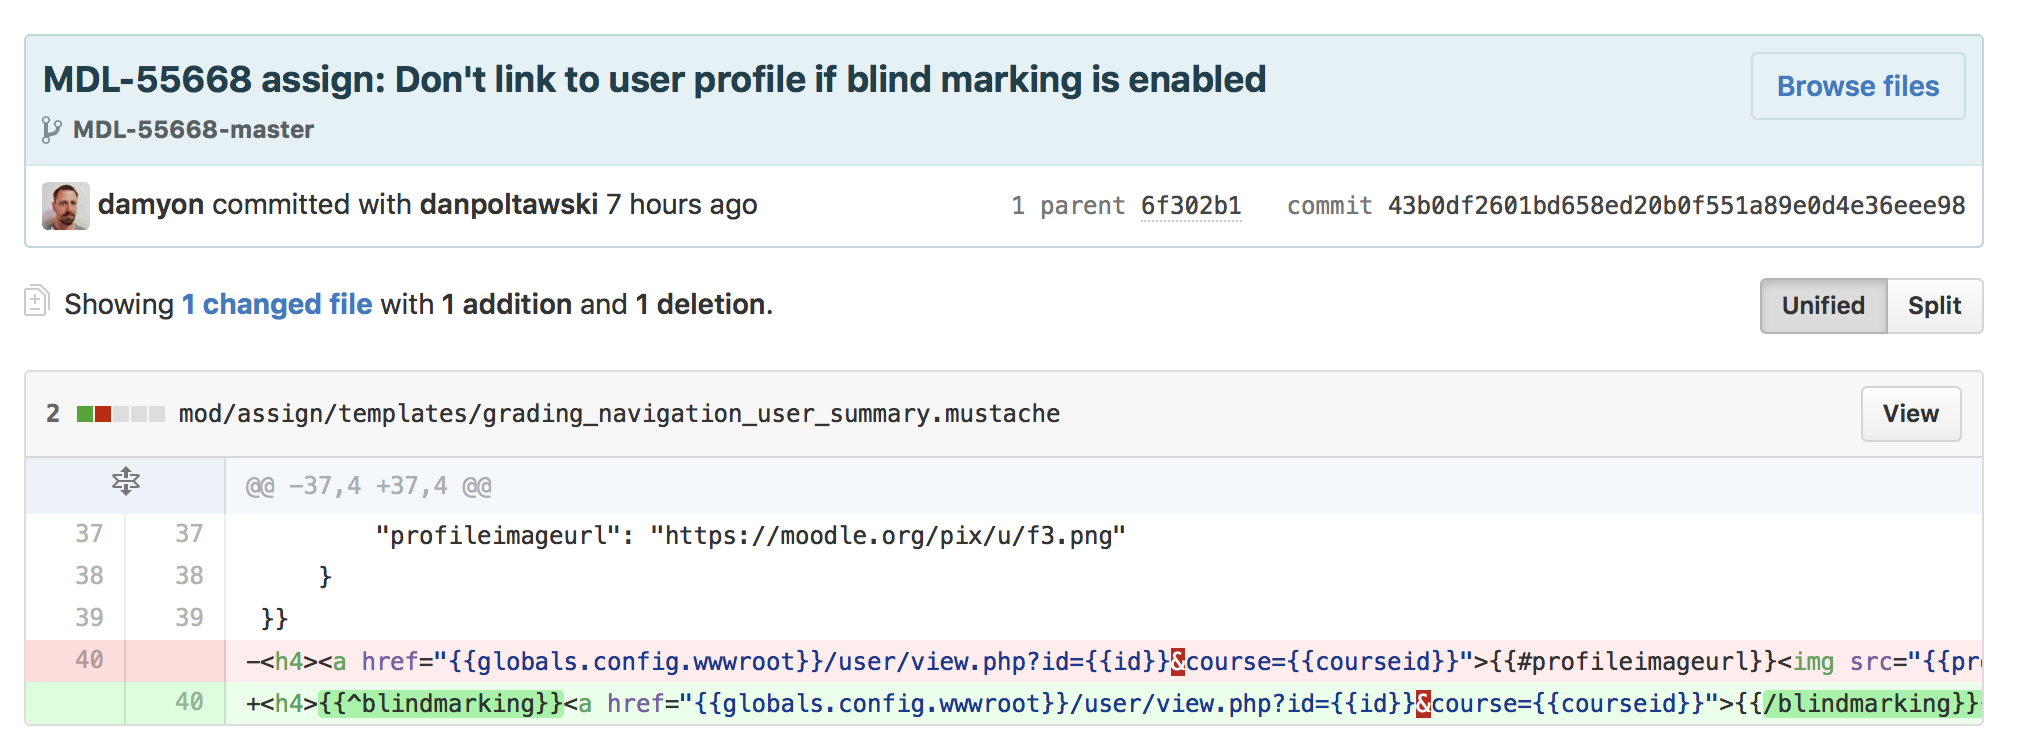Open the 1 changed file link

coord(277,304)
